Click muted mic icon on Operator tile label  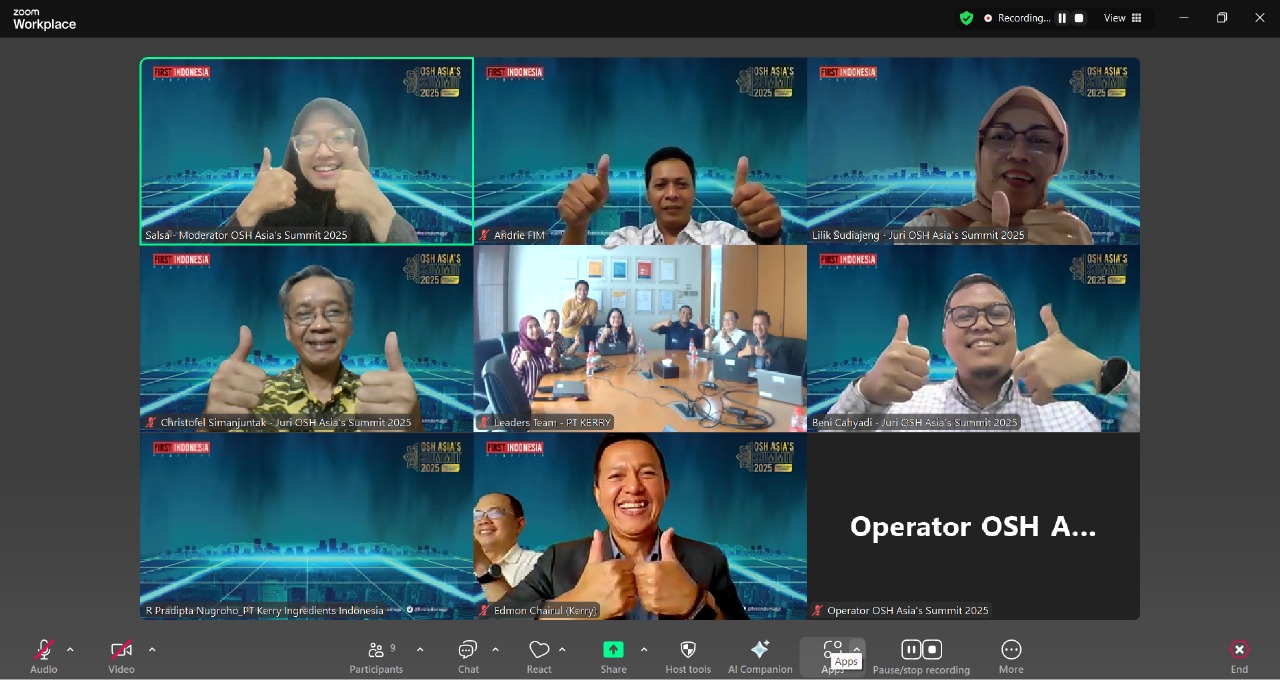pos(818,610)
